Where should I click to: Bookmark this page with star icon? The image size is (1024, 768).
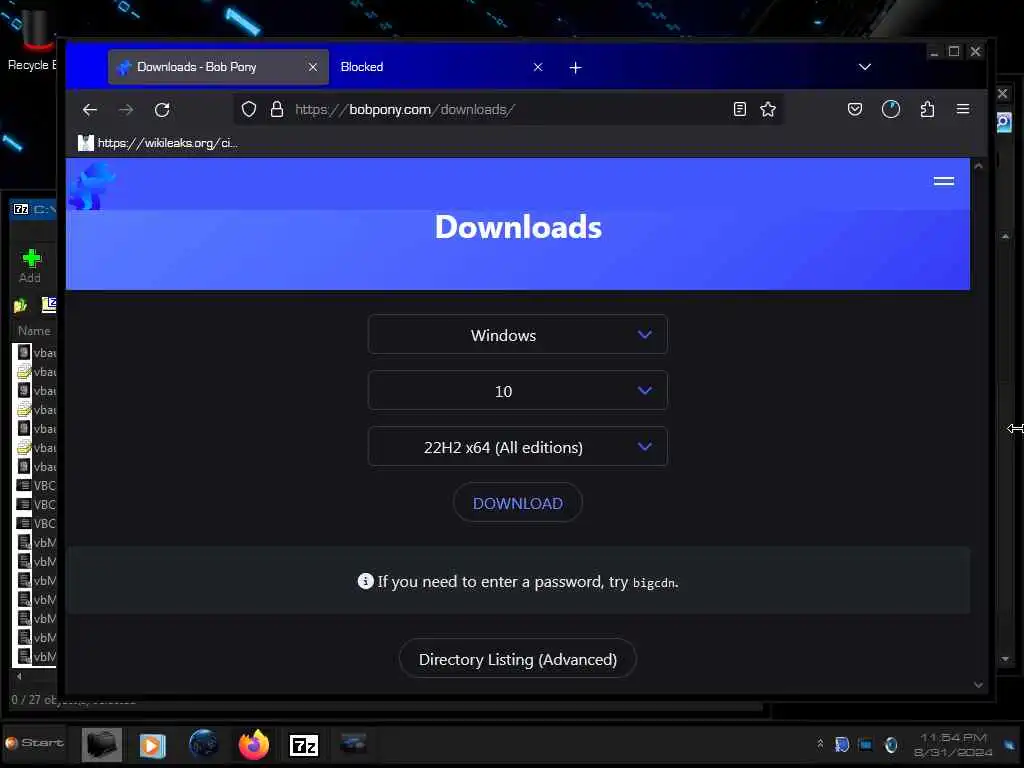[x=768, y=109]
